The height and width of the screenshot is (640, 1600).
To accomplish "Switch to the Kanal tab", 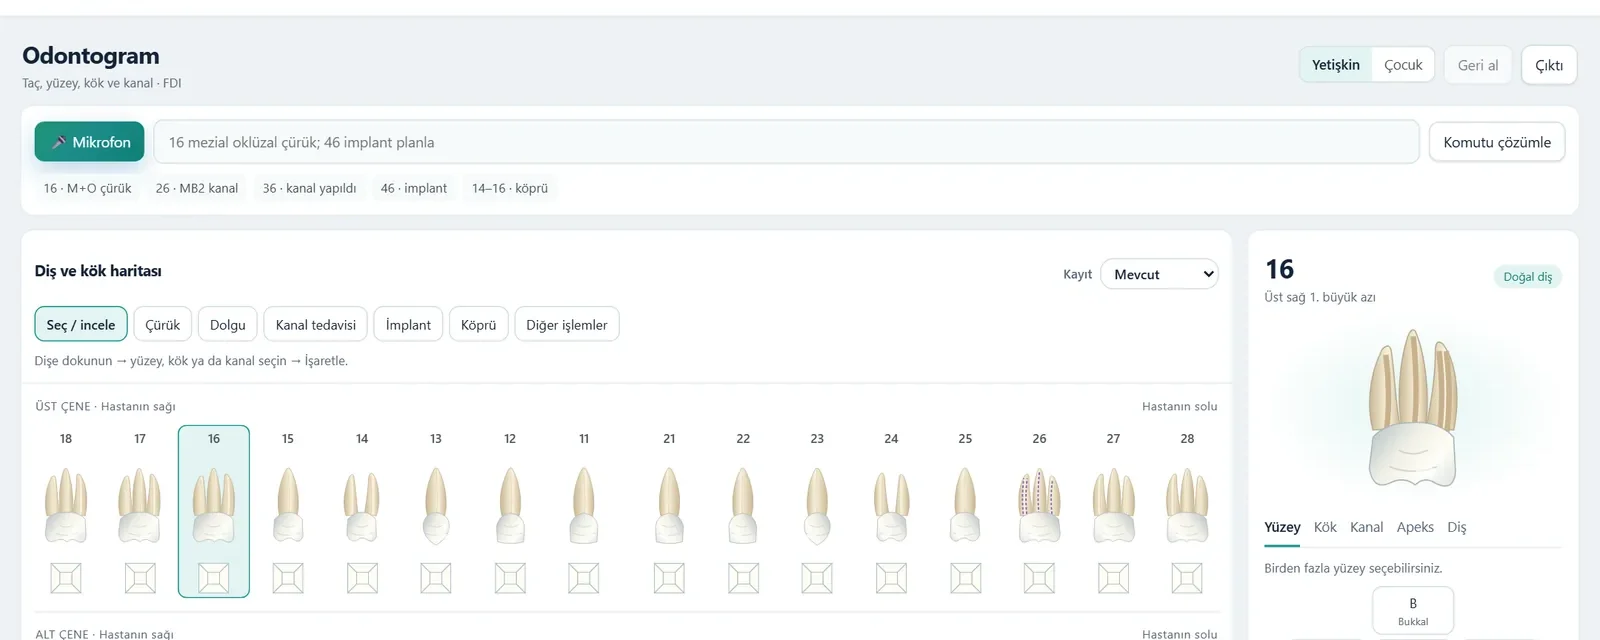I will click(1366, 527).
